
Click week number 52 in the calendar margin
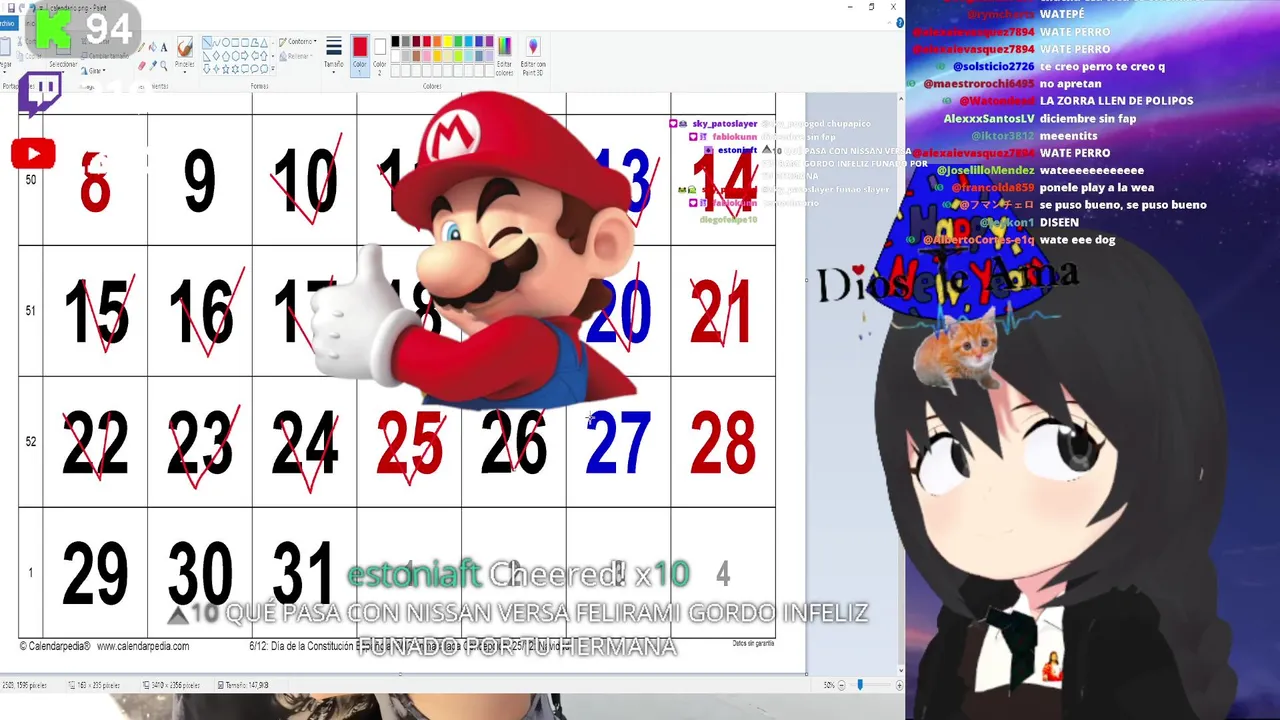click(30, 442)
